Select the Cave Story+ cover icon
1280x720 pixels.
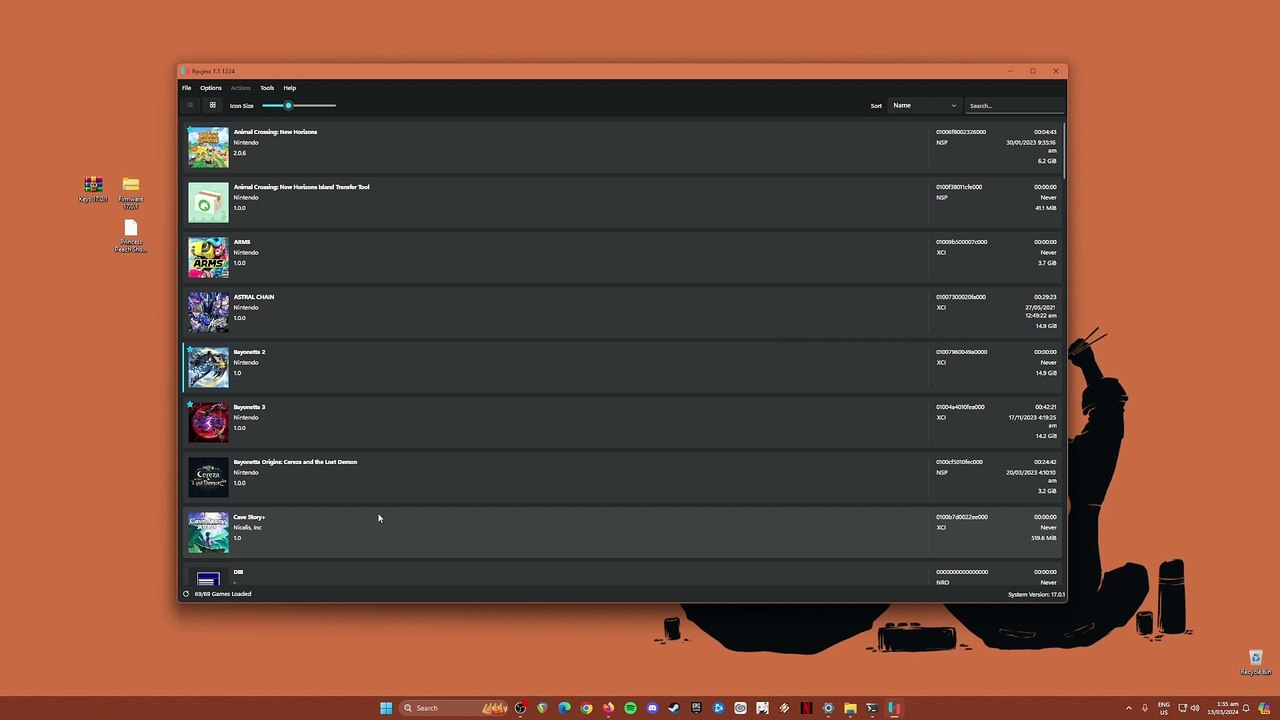coord(208,532)
